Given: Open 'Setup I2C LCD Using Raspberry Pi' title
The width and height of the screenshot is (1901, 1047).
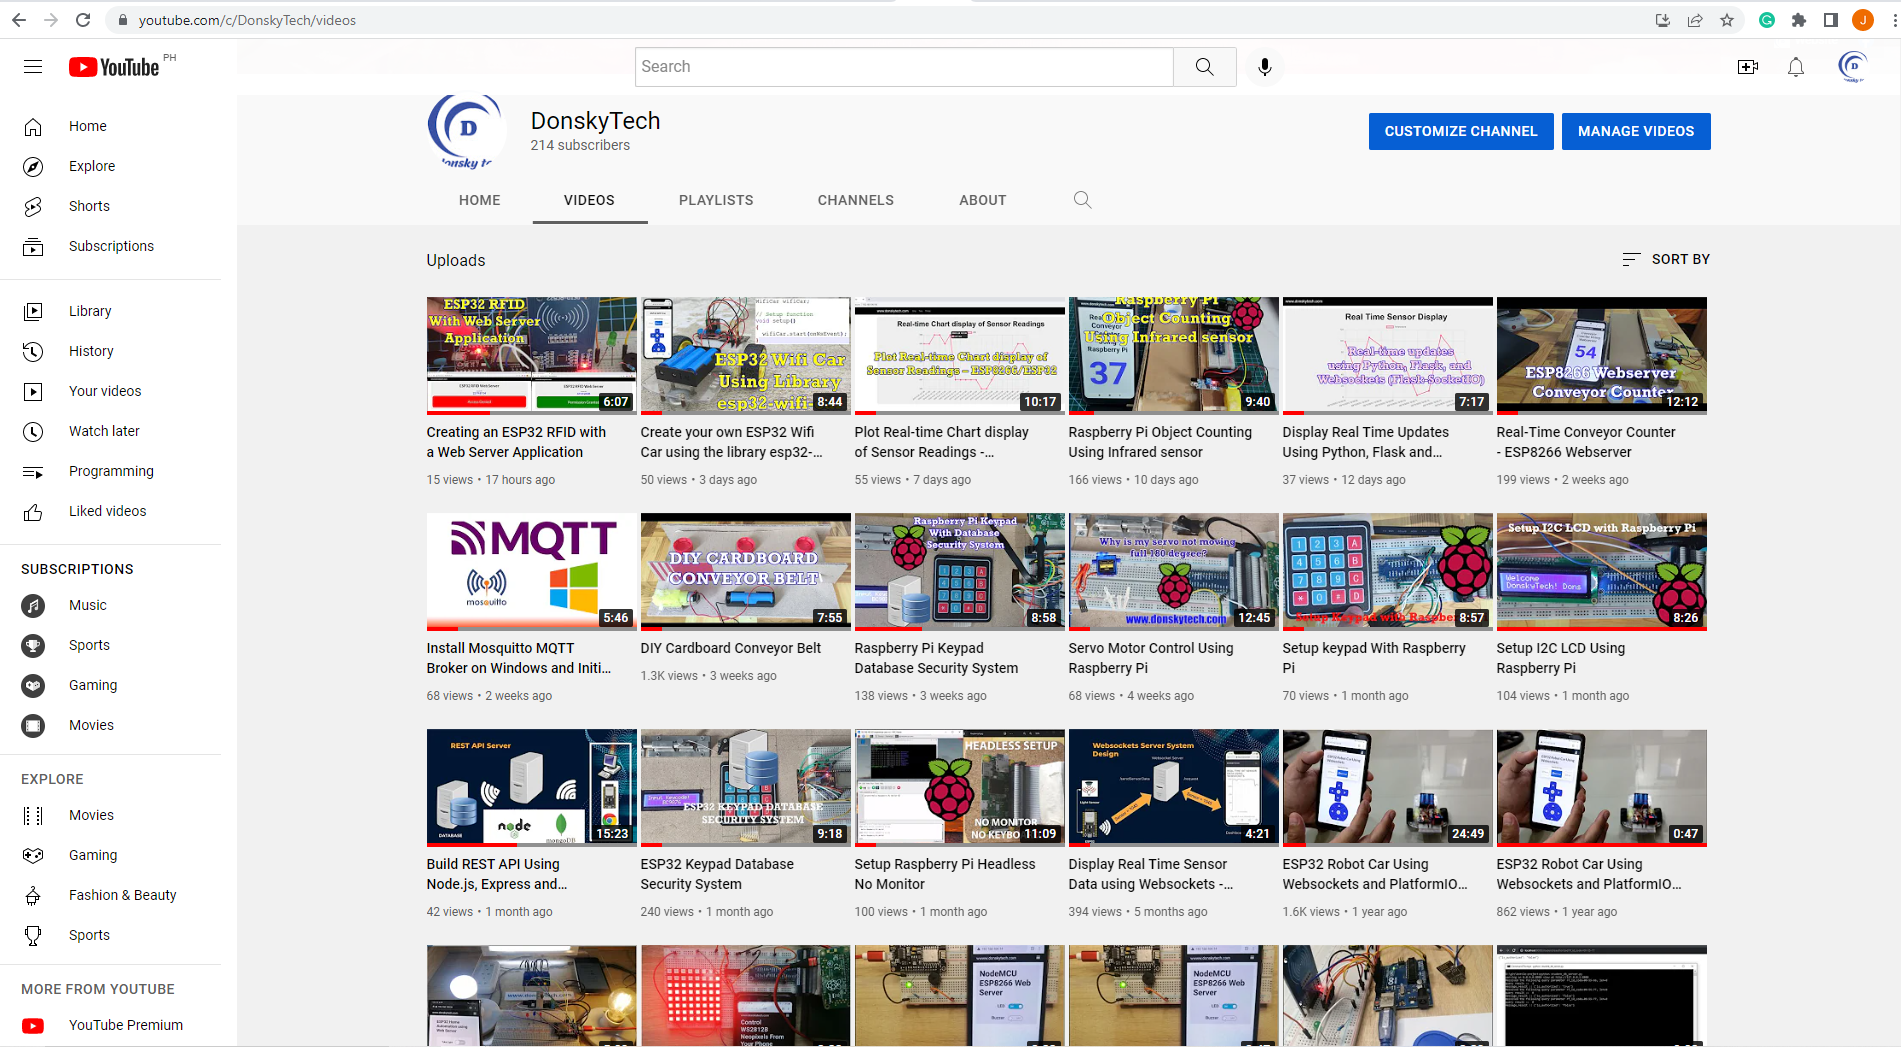Looking at the screenshot, I should pos(1561,658).
